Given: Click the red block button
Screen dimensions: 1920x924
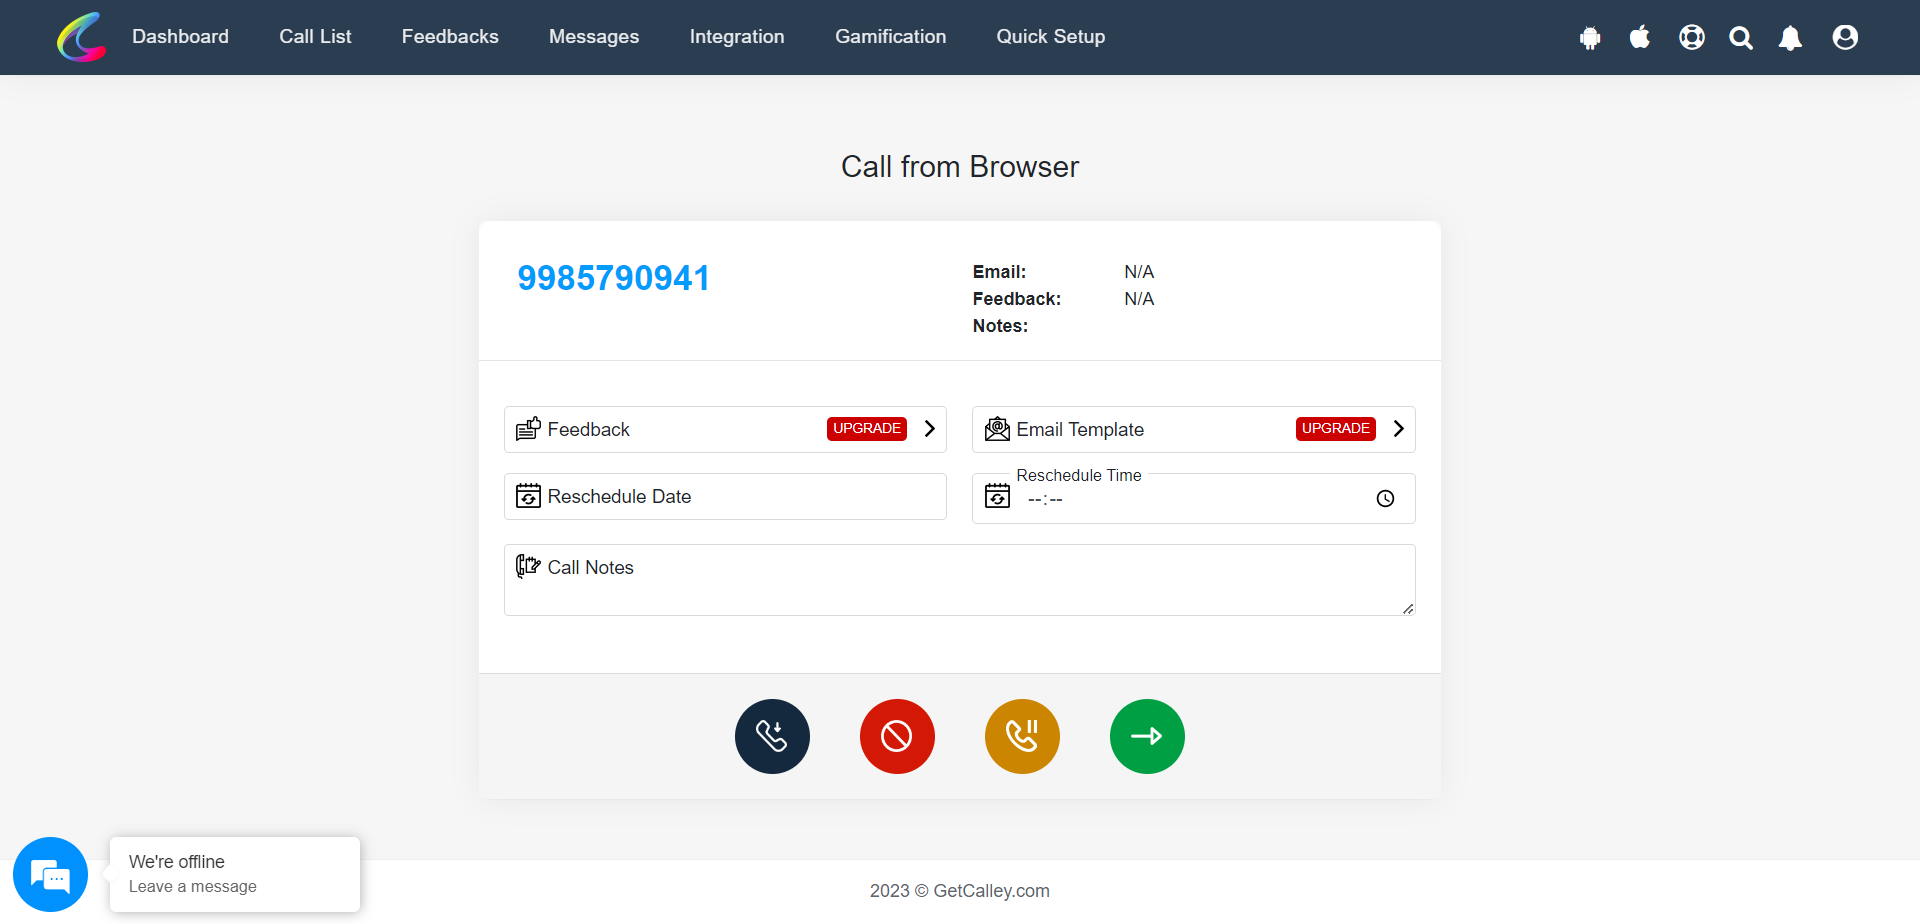Looking at the screenshot, I should (897, 736).
